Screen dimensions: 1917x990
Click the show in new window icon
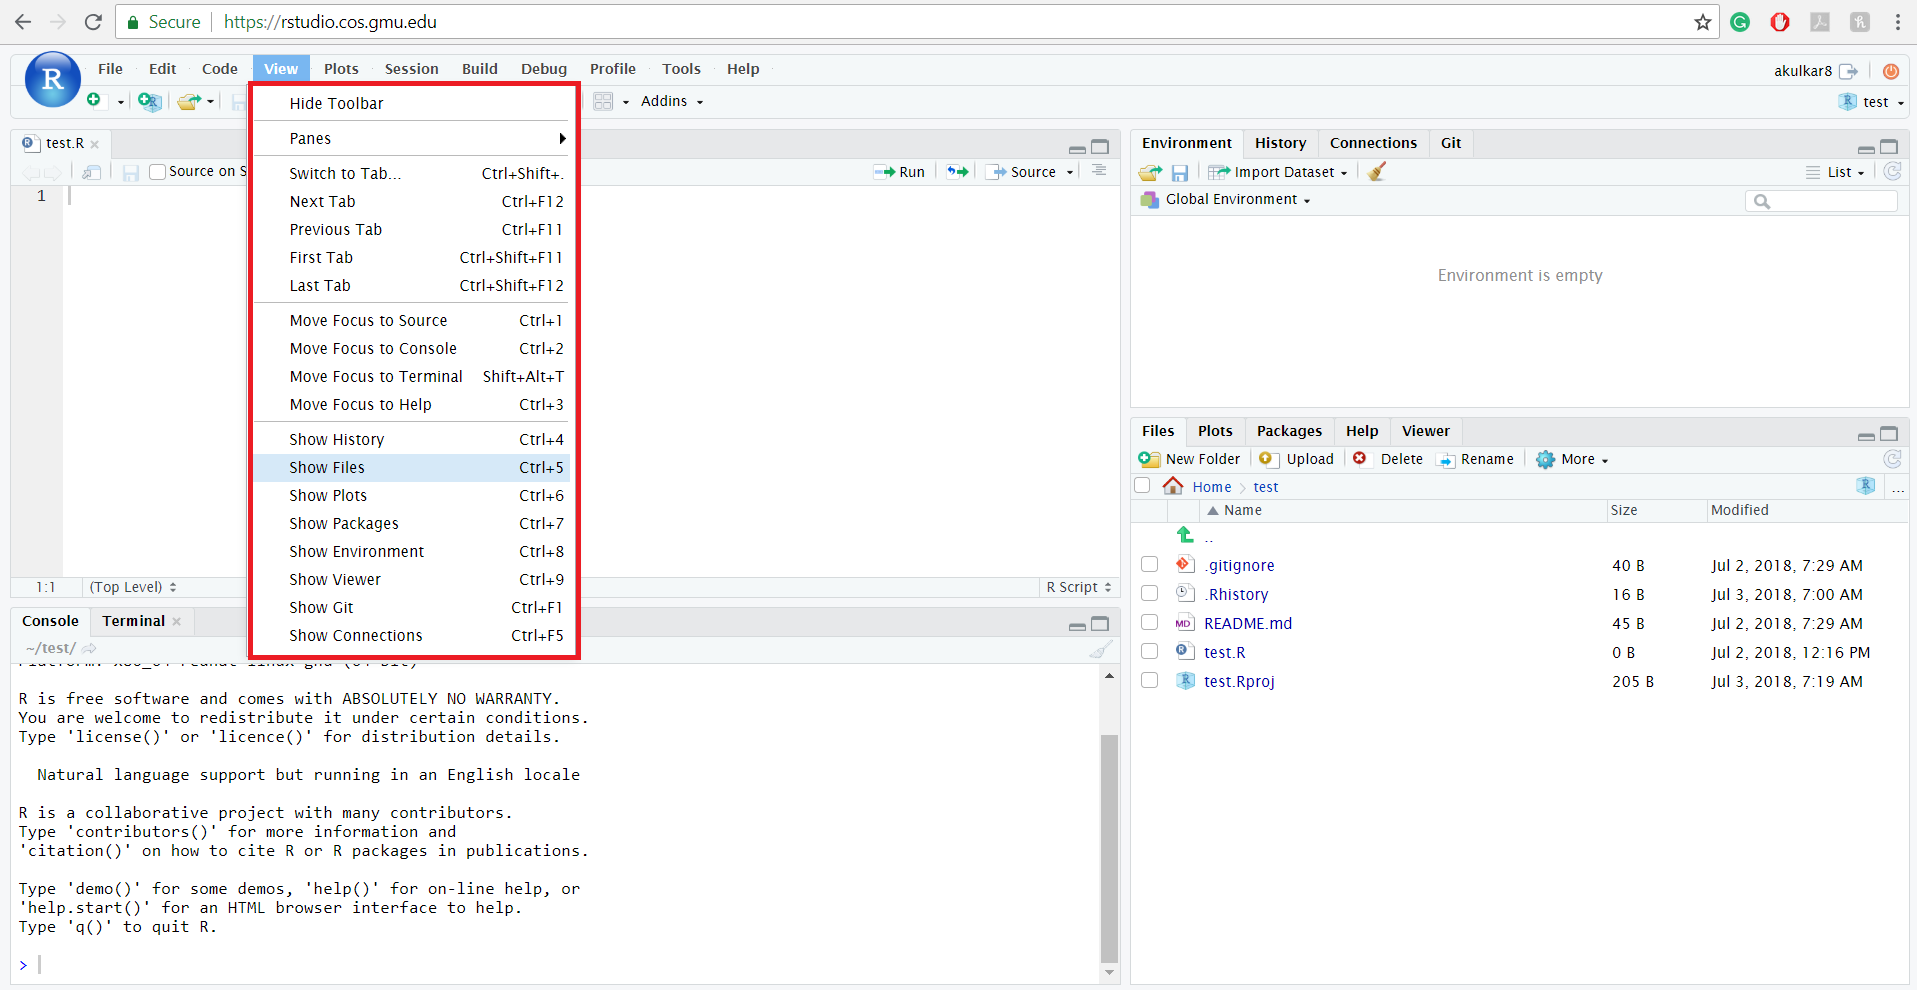tap(92, 172)
